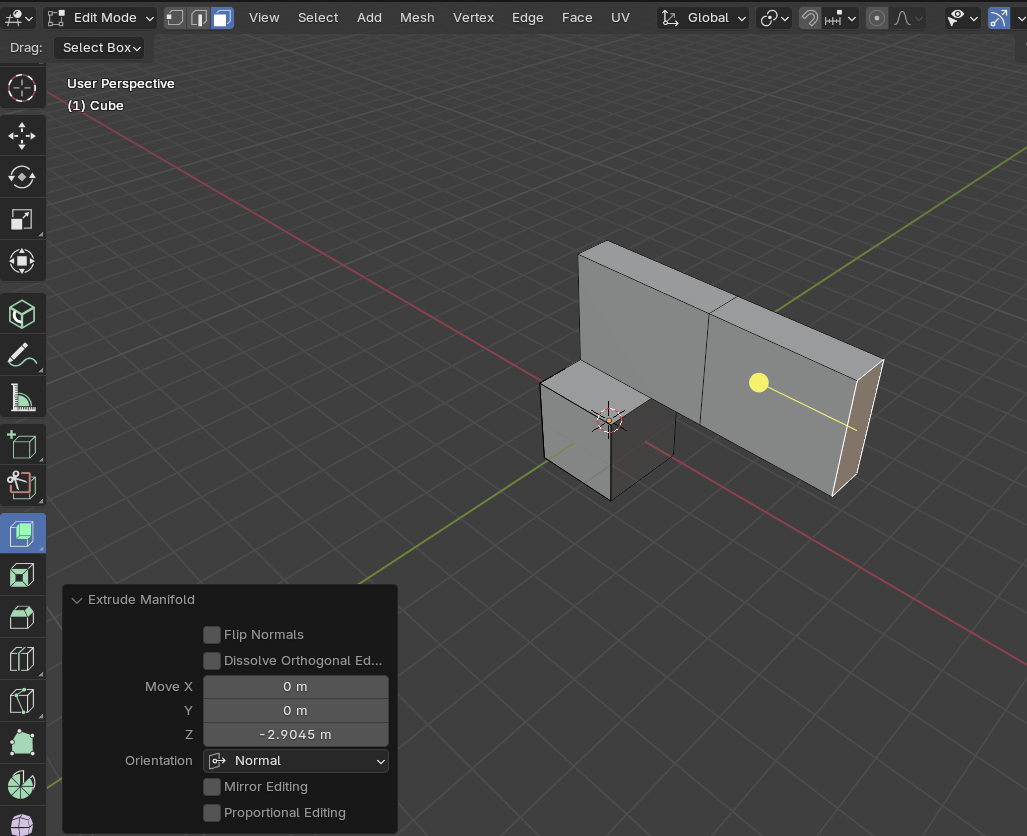The width and height of the screenshot is (1027, 836).
Task: Click the Move X value field
Action: tap(295, 687)
